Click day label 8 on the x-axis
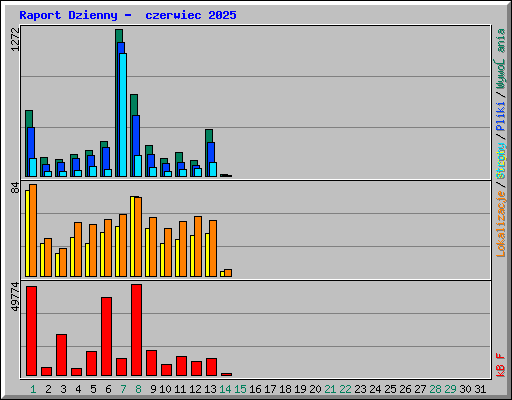 point(138,389)
